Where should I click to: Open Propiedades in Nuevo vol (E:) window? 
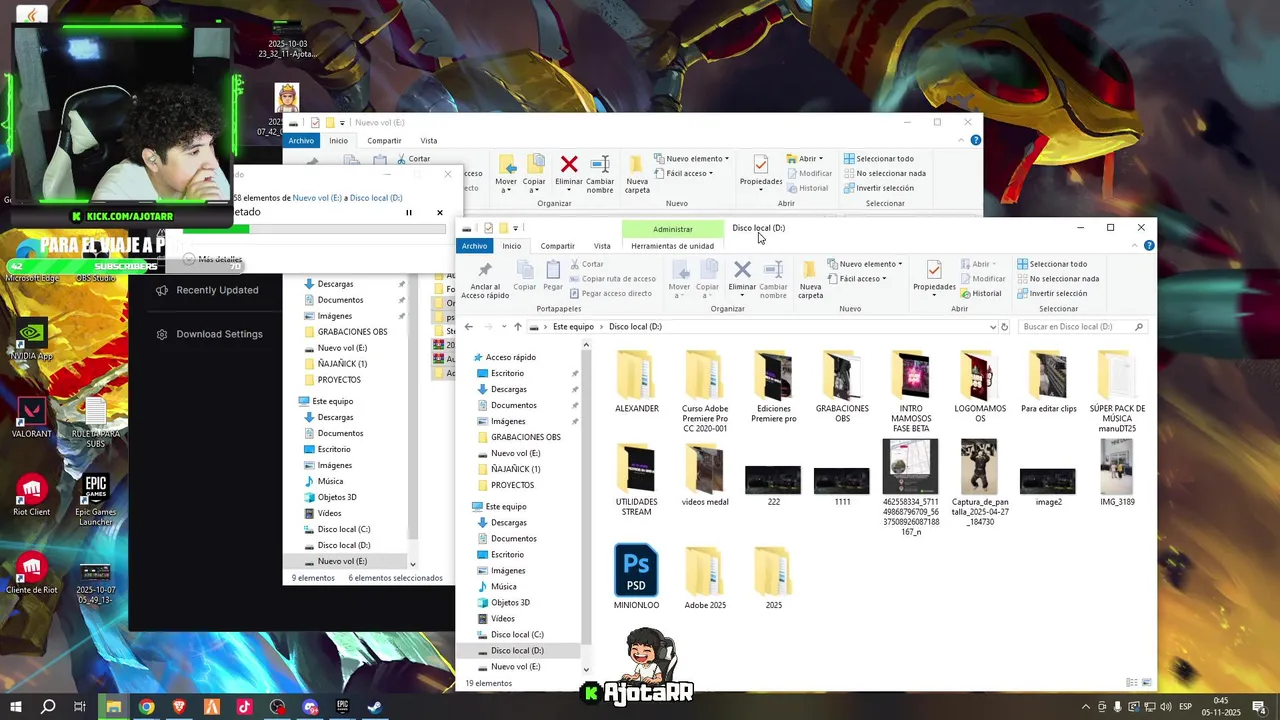[x=761, y=171]
